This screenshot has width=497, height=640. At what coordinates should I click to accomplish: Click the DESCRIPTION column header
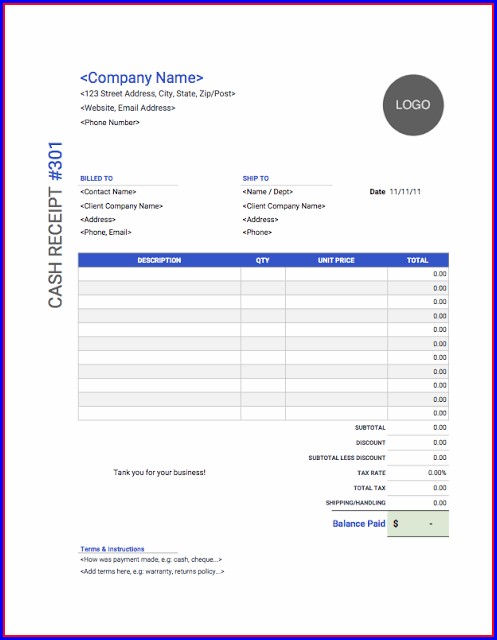159,260
